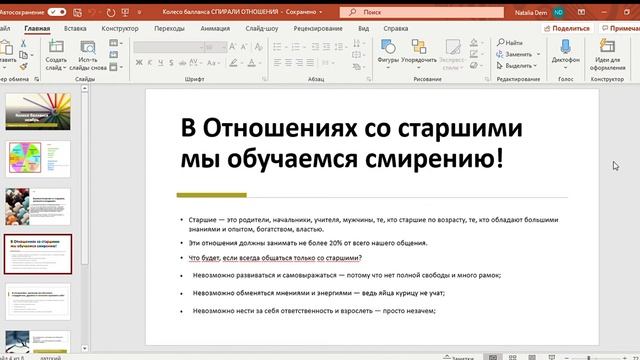Click Исп-ть слайды снова button
The width and height of the screenshot is (640, 360).
pyautogui.click(x=88, y=55)
